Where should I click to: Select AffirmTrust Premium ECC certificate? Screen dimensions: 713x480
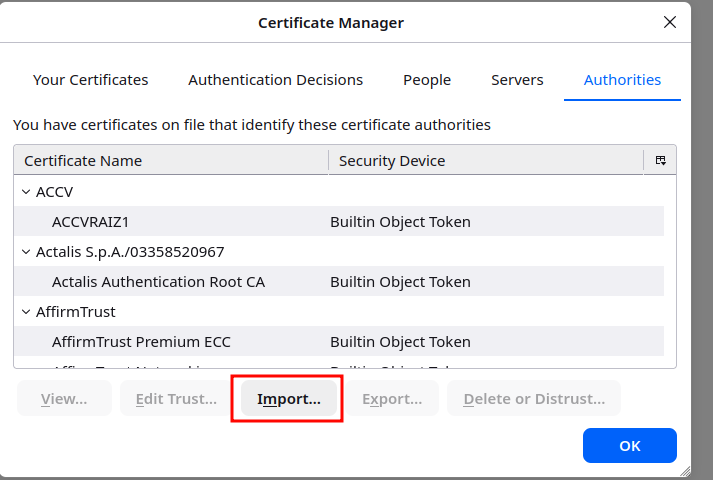[141, 341]
